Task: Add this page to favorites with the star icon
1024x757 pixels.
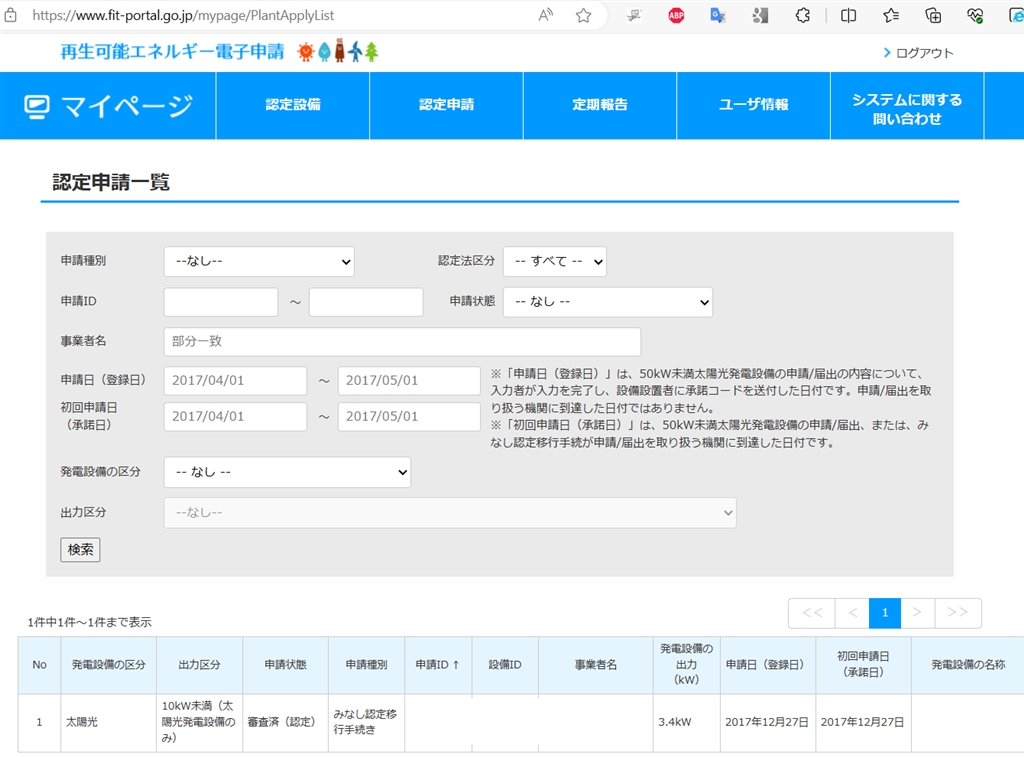Action: (x=584, y=15)
